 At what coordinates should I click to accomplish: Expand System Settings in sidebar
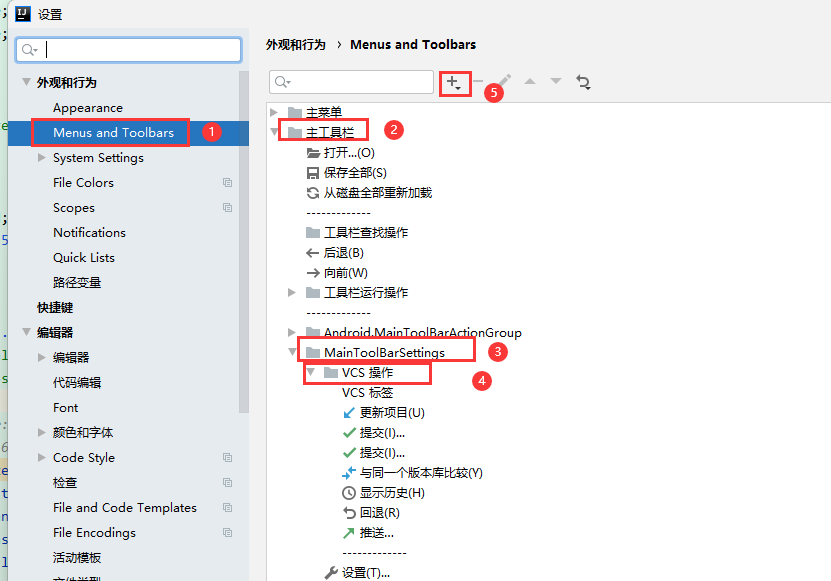pyautogui.click(x=41, y=158)
